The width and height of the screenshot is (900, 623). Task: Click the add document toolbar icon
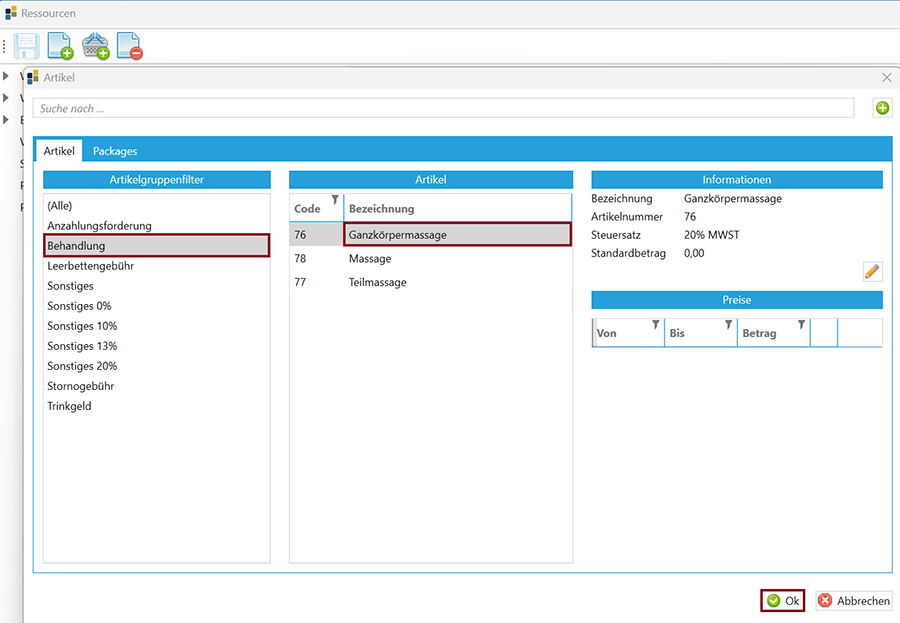click(60, 46)
